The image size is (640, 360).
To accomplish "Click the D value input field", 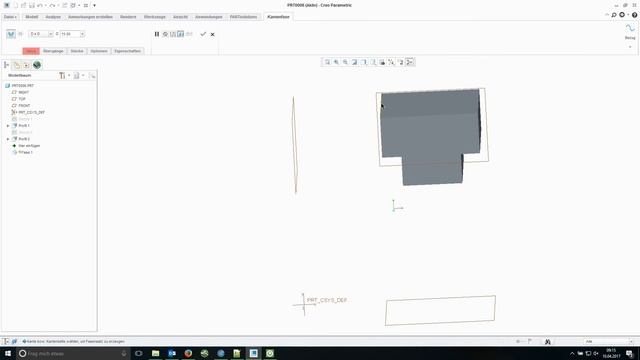I will coord(70,34).
